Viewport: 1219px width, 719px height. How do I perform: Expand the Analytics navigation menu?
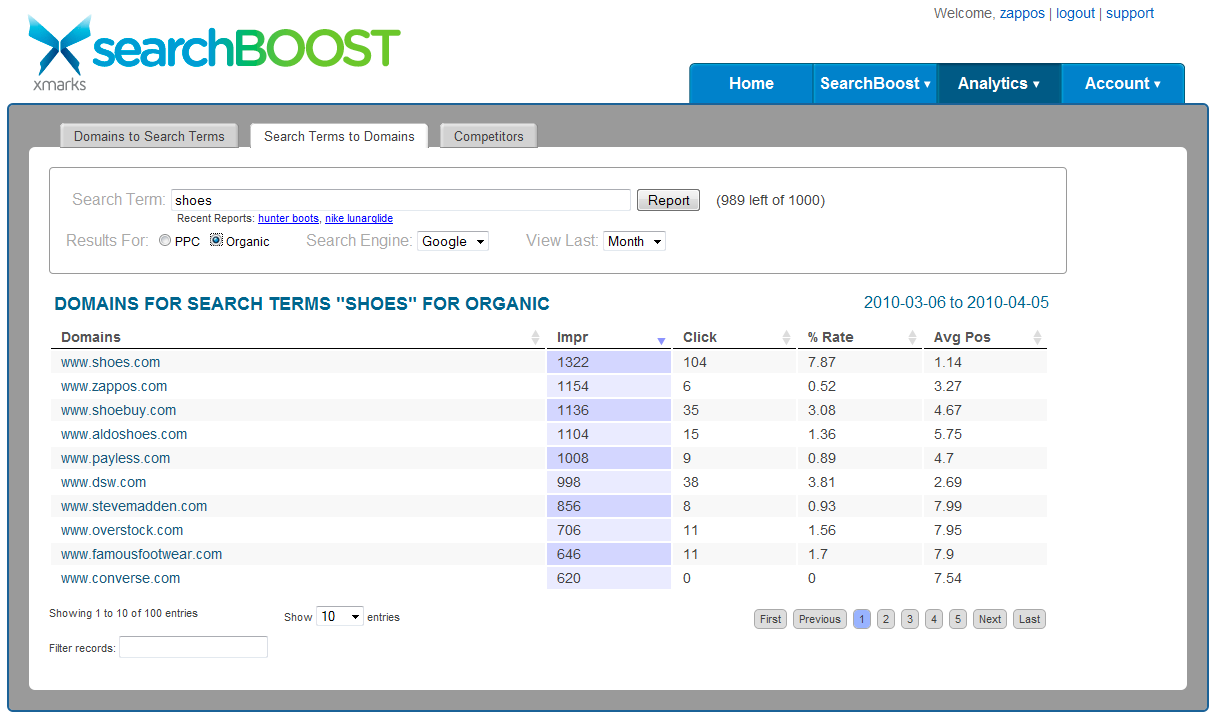(x=998, y=84)
